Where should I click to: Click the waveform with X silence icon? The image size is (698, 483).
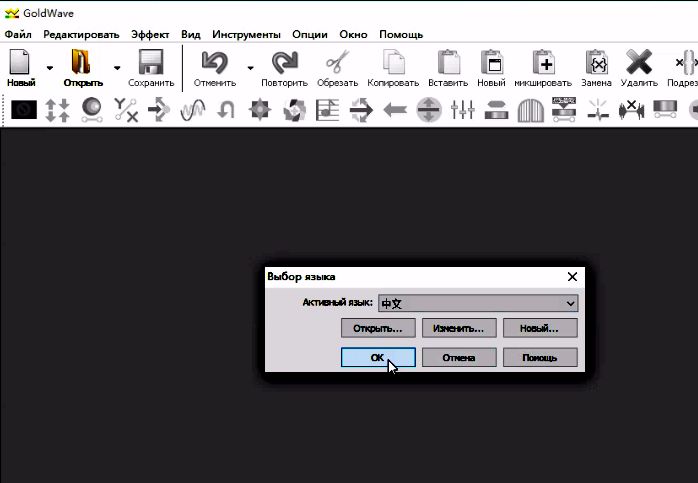click(632, 110)
